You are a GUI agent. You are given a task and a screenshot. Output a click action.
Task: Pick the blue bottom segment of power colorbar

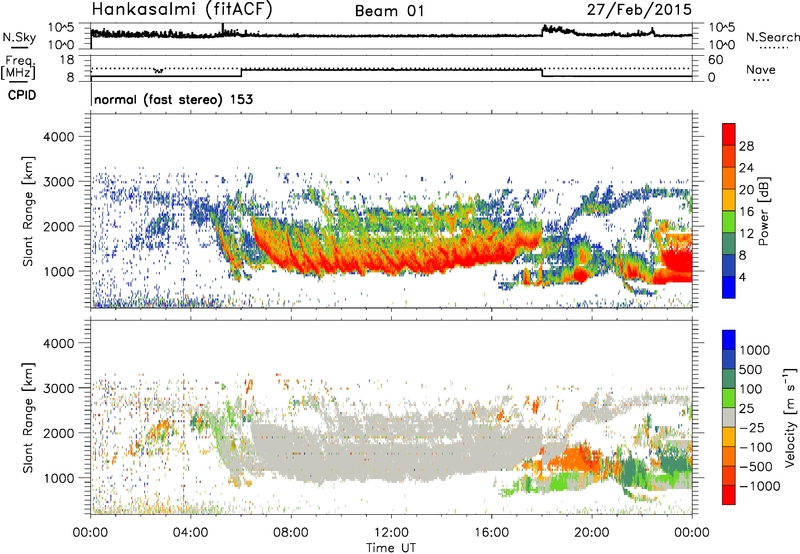click(x=729, y=287)
